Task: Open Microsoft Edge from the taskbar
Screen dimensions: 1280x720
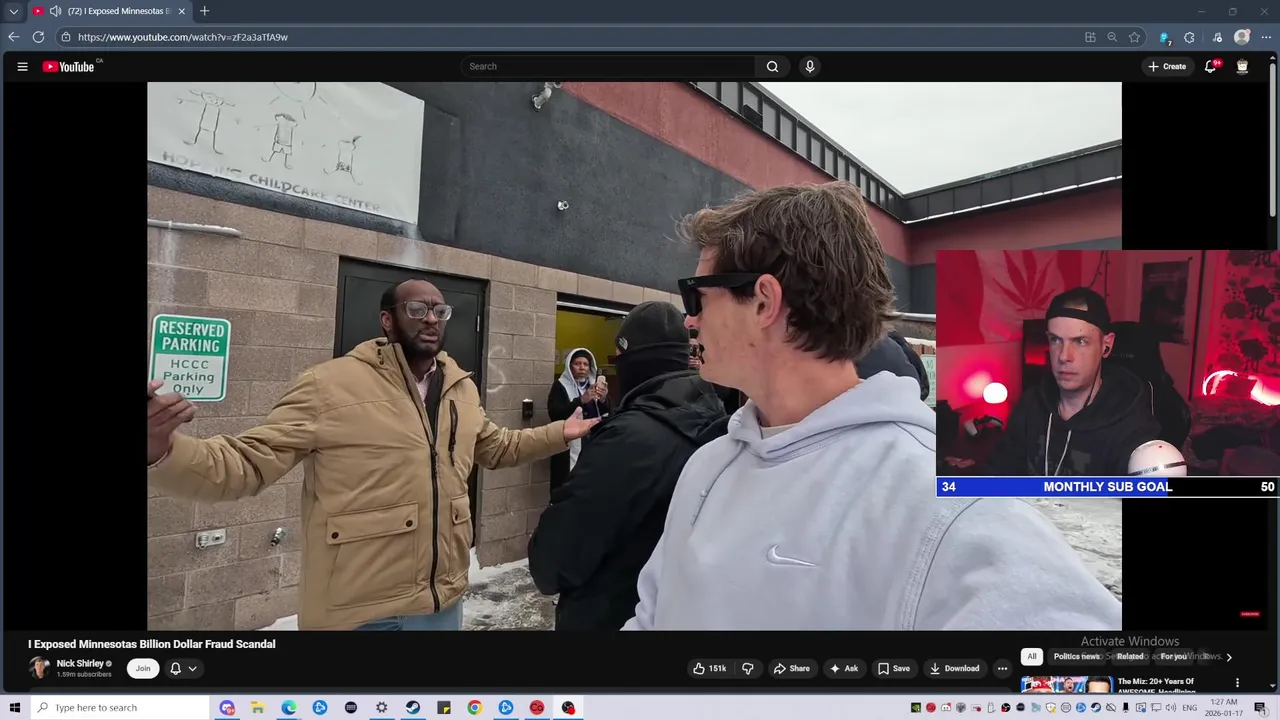Action: click(288, 708)
